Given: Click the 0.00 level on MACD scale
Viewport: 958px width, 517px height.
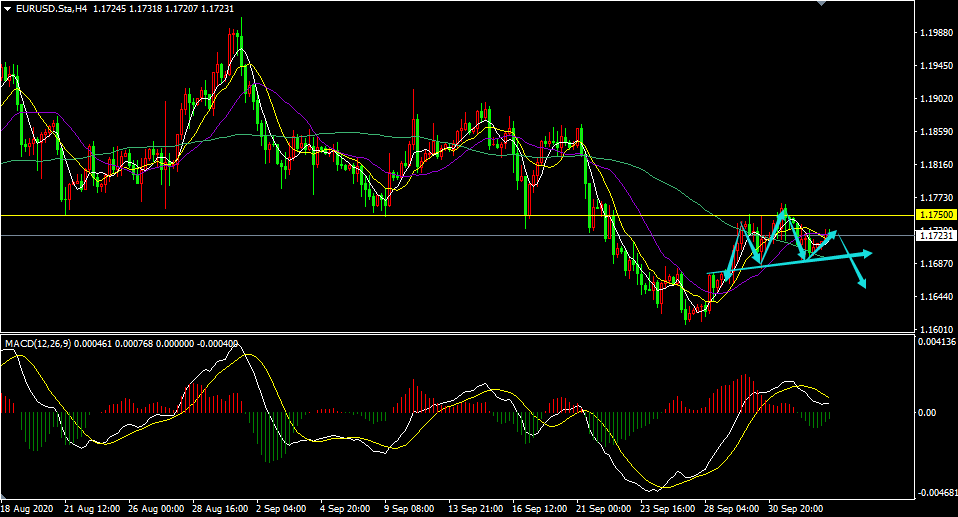Looking at the screenshot, I should [926, 412].
